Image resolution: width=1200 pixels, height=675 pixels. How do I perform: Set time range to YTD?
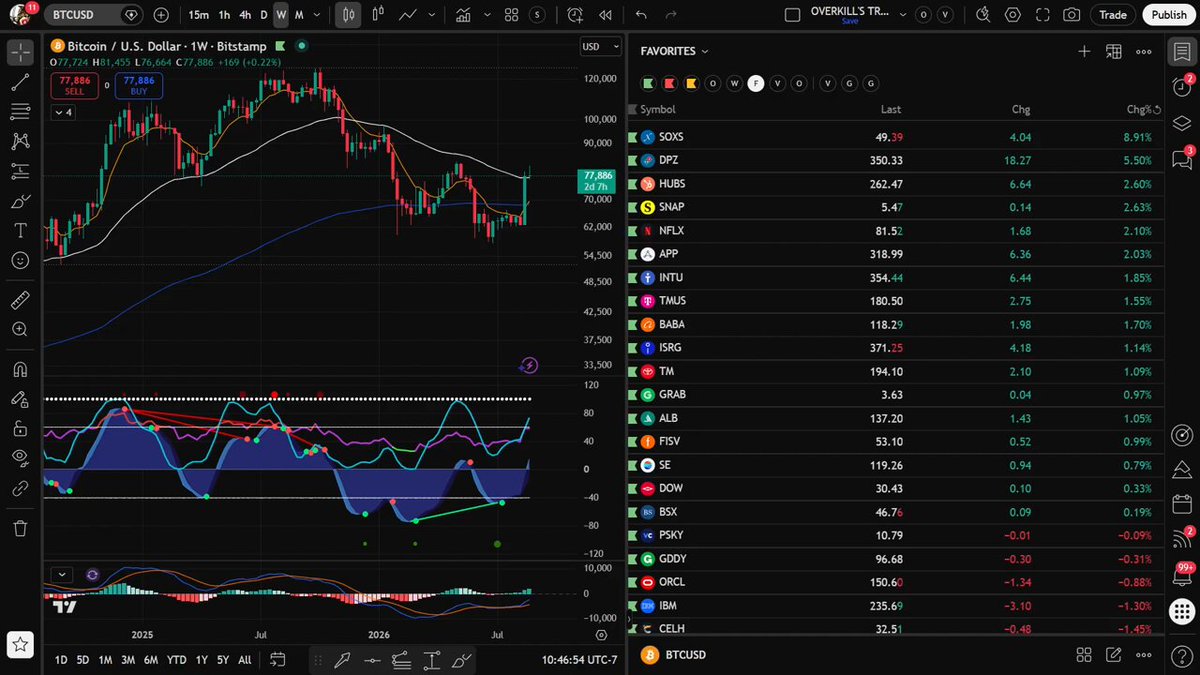pos(176,660)
